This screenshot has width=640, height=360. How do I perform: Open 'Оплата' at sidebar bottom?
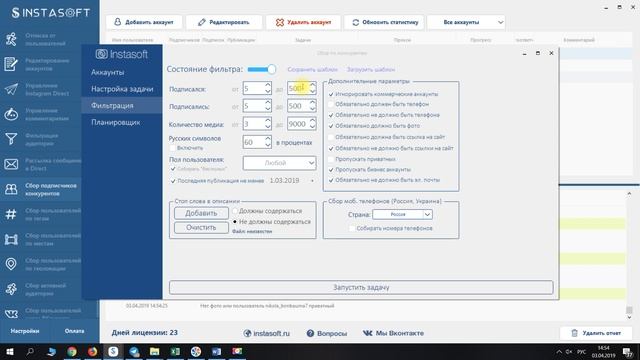tap(74, 331)
